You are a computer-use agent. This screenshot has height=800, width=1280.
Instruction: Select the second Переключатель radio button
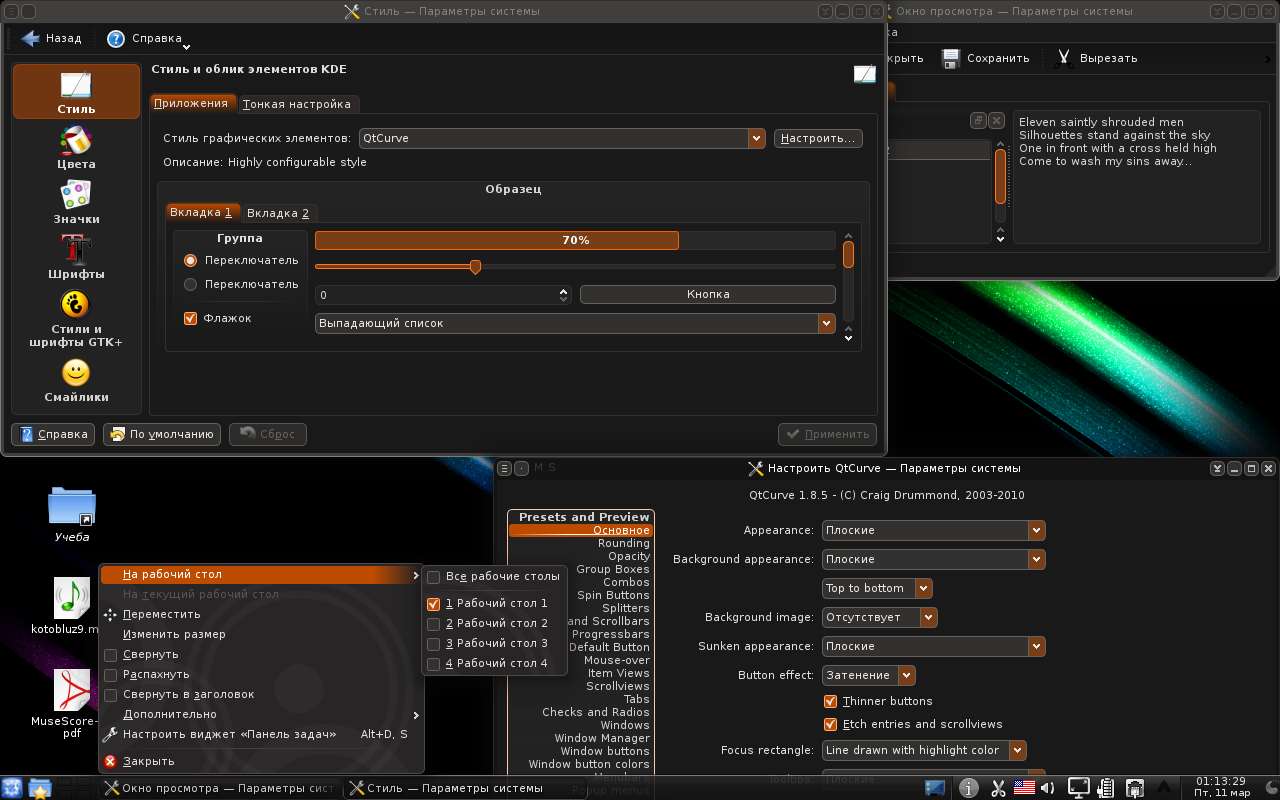pyautogui.click(x=191, y=284)
